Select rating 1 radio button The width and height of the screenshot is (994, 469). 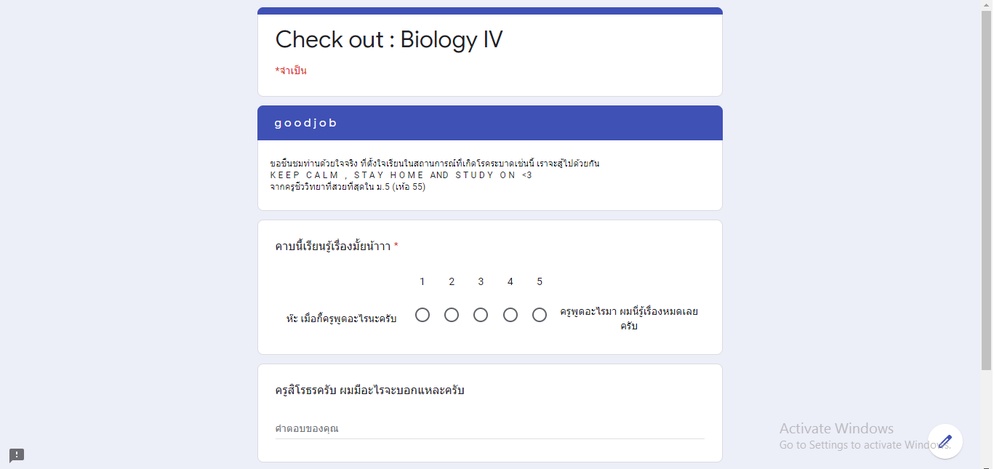tap(422, 315)
